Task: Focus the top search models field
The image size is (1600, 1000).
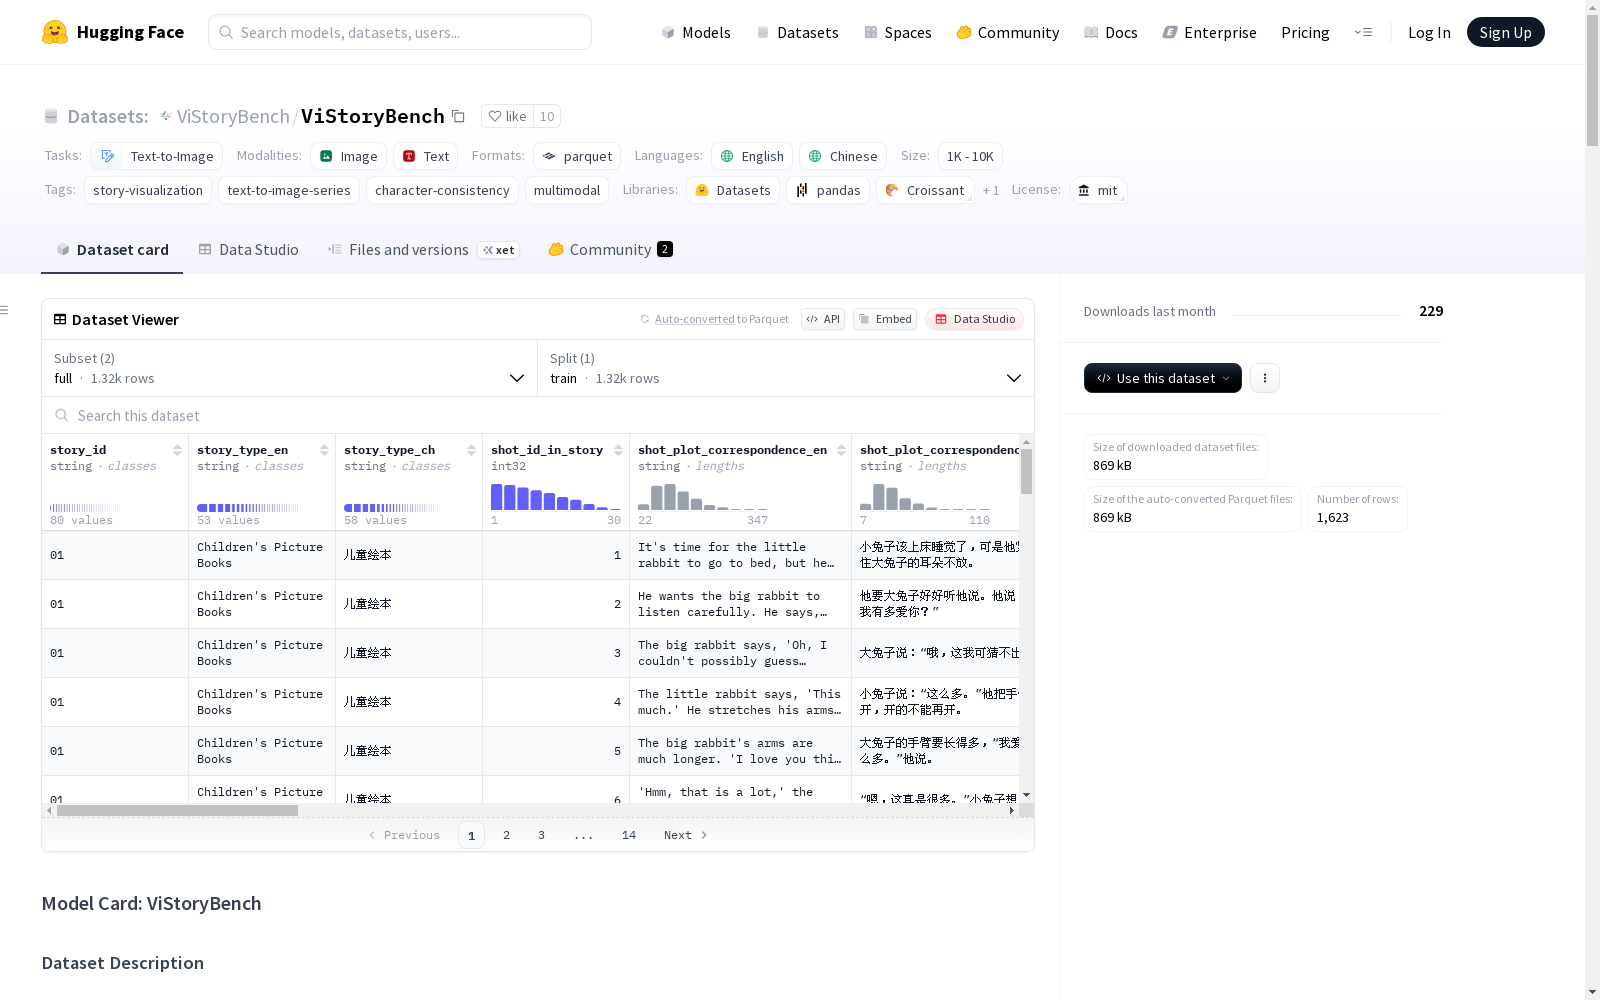Action: click(x=400, y=32)
